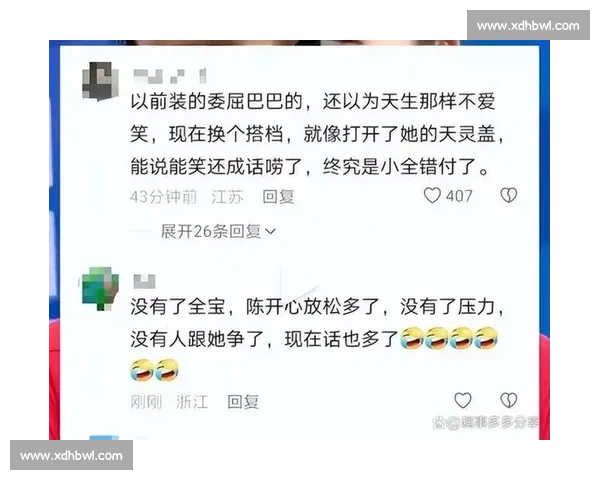This screenshot has width=600, height=480.
Task: Reply to first comment via 回复
Action: pos(278,197)
